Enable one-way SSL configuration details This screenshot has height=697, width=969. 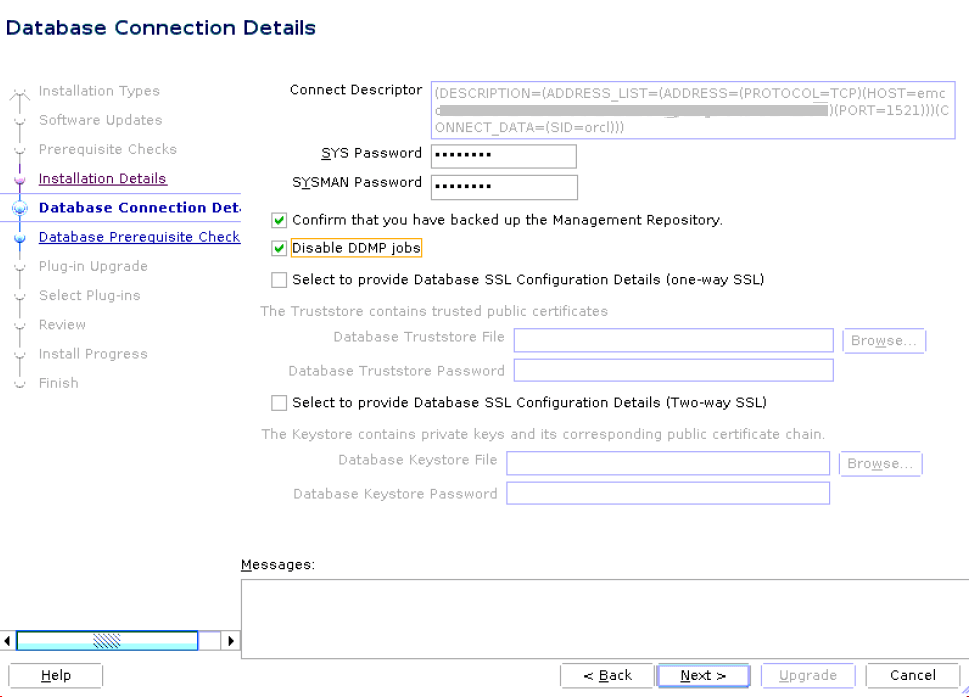[x=278, y=279]
